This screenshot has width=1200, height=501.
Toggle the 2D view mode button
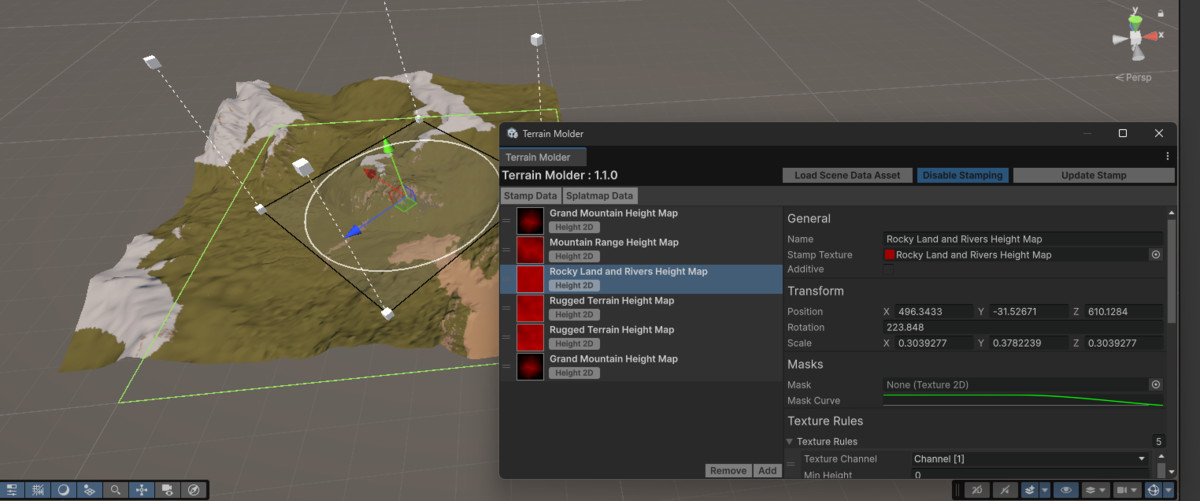point(976,490)
